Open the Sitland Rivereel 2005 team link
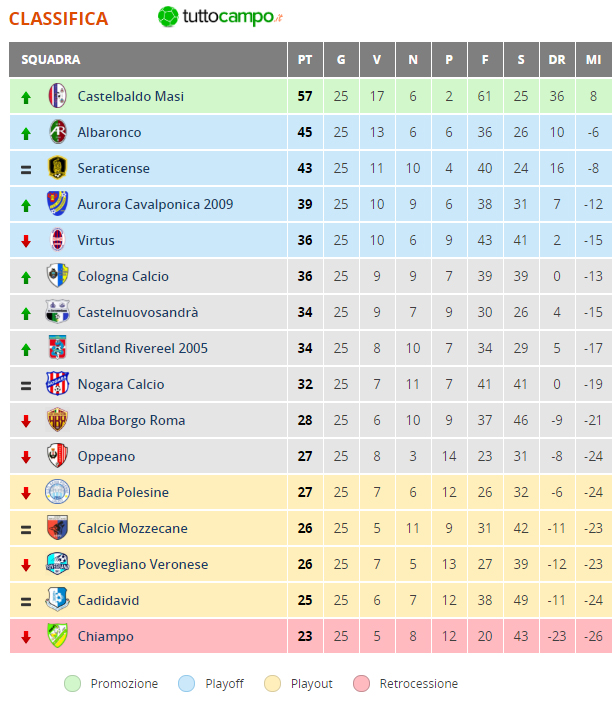This screenshot has height=706, width=612. 142,348
